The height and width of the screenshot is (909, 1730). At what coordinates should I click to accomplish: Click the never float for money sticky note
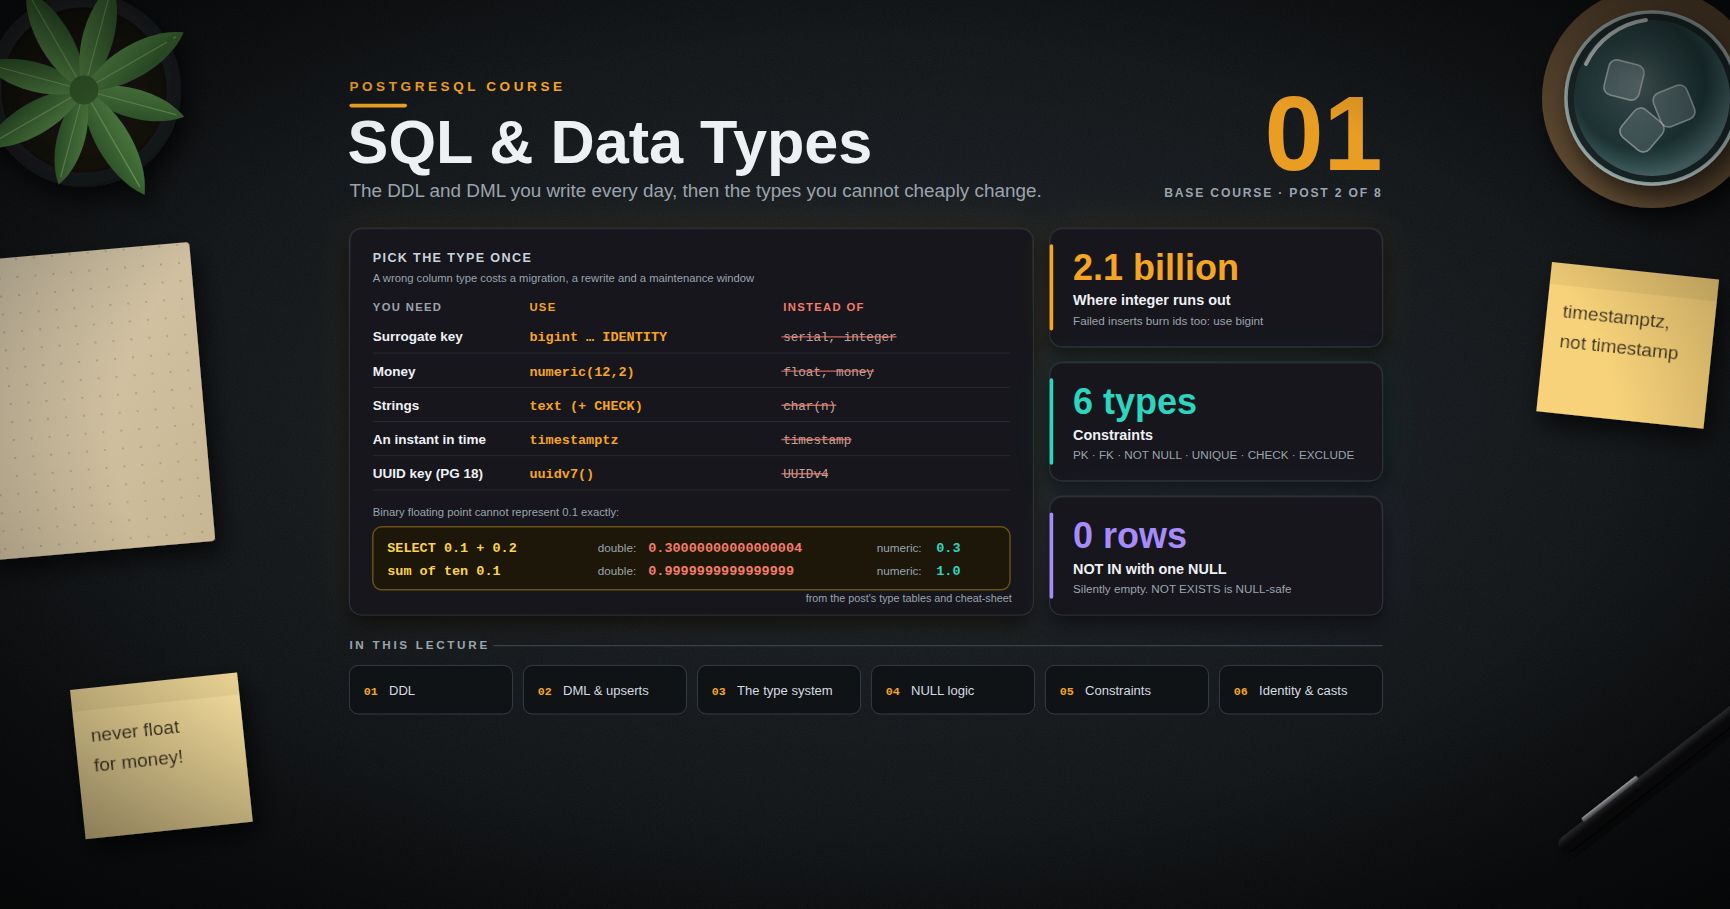(x=161, y=756)
